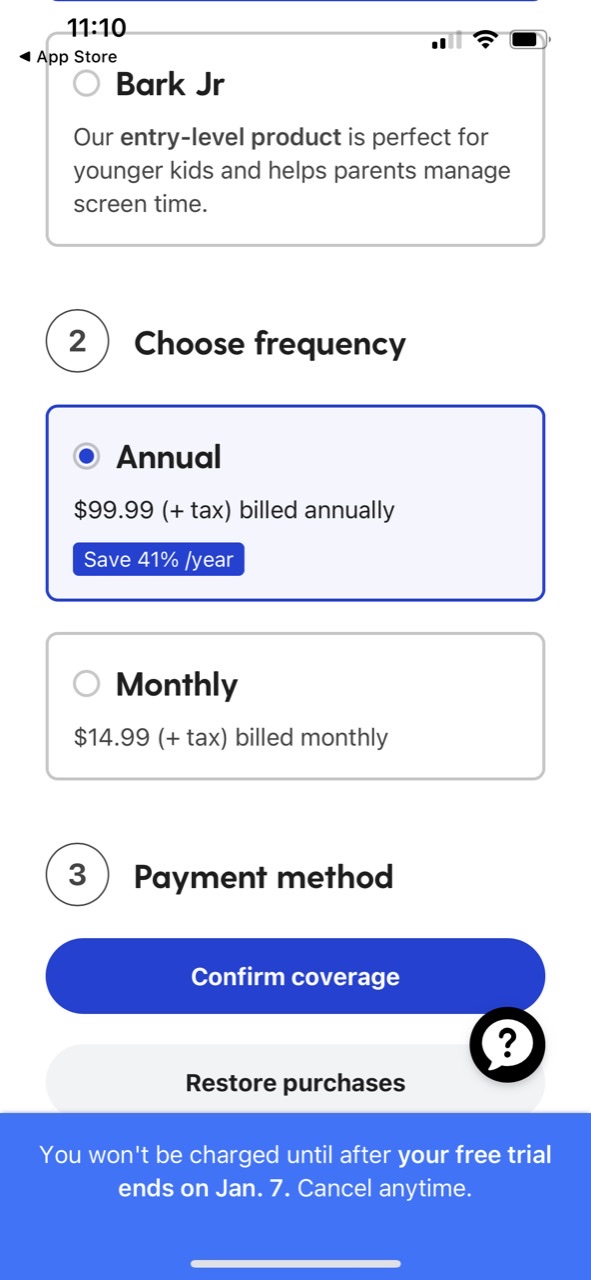The height and width of the screenshot is (1280, 591).
Task: Tap the Save 41% /year badge
Action: 158,560
